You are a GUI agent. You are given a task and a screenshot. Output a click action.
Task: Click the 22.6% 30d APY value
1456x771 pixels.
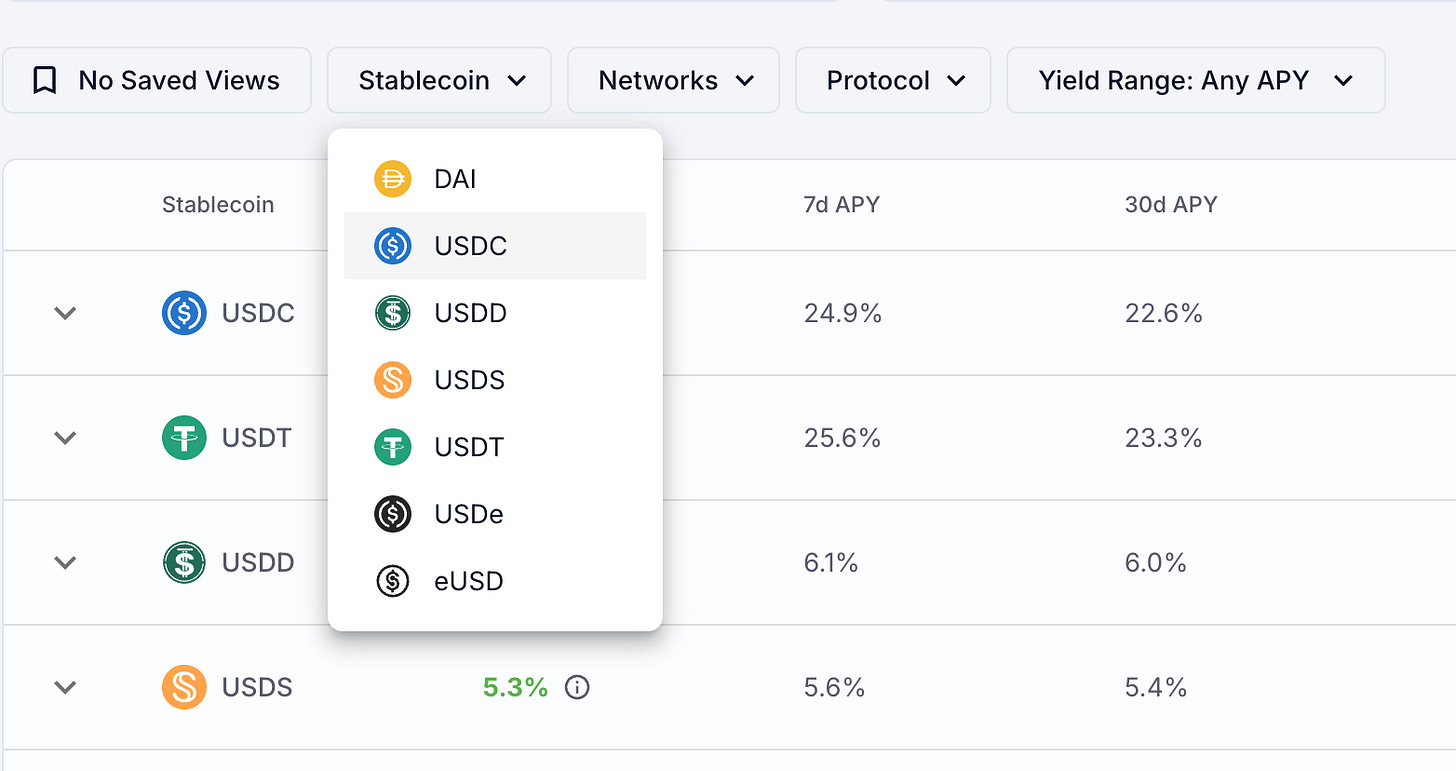click(1164, 313)
